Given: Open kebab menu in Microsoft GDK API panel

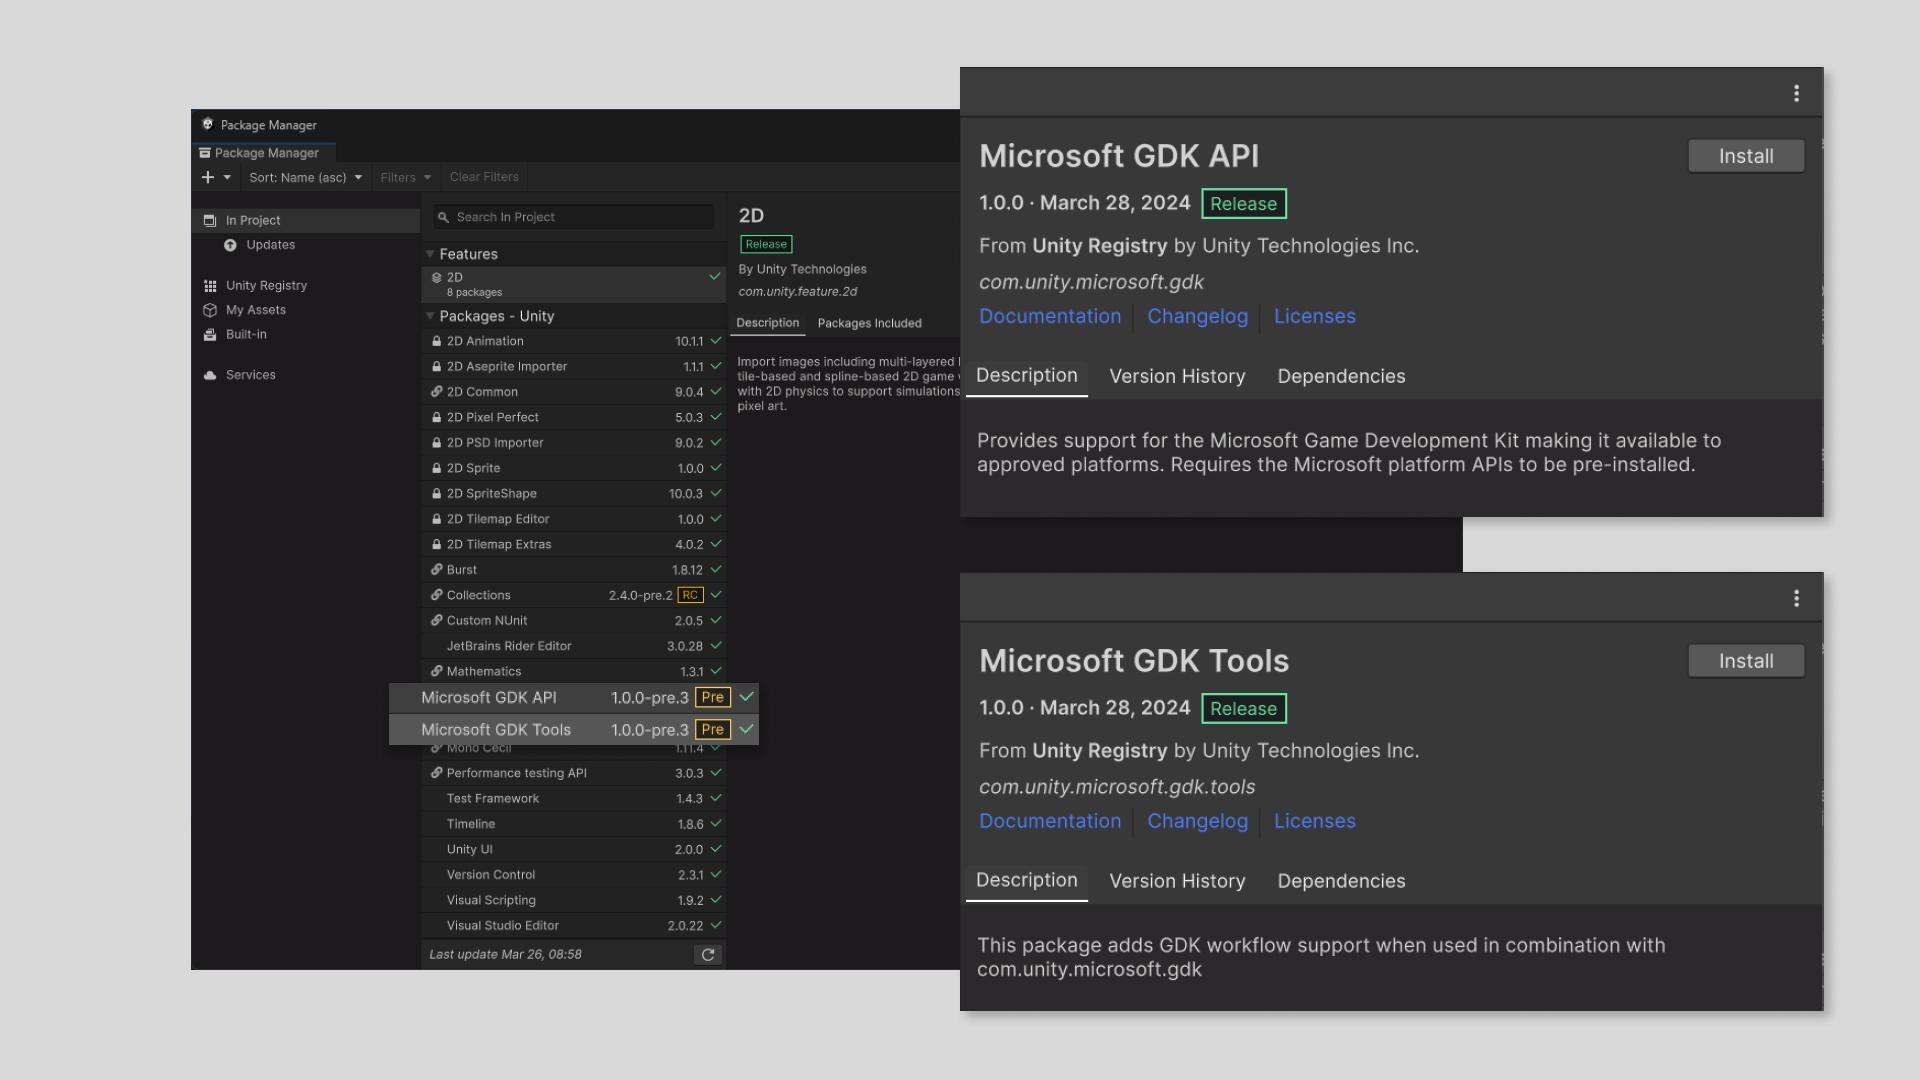Looking at the screenshot, I should tap(1796, 93).
